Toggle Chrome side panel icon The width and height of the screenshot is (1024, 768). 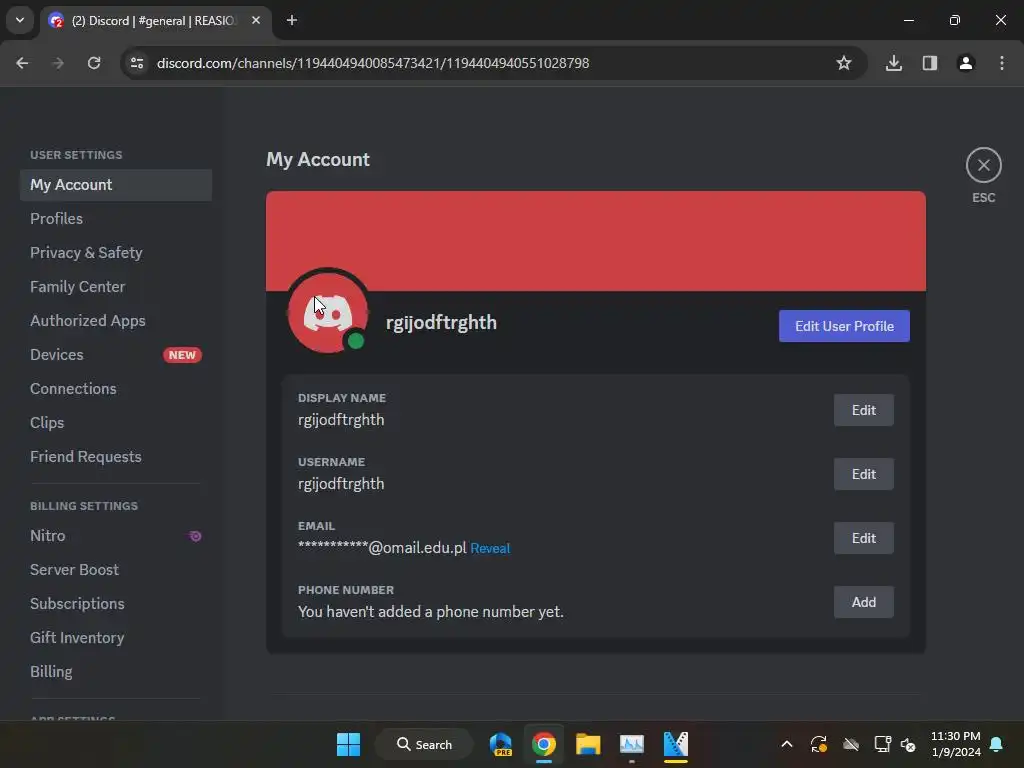[x=930, y=63]
